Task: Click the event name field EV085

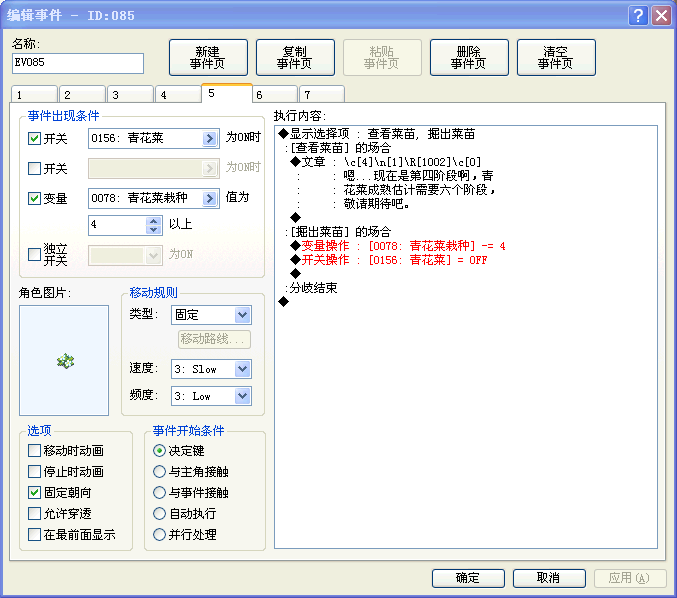Action: point(78,63)
